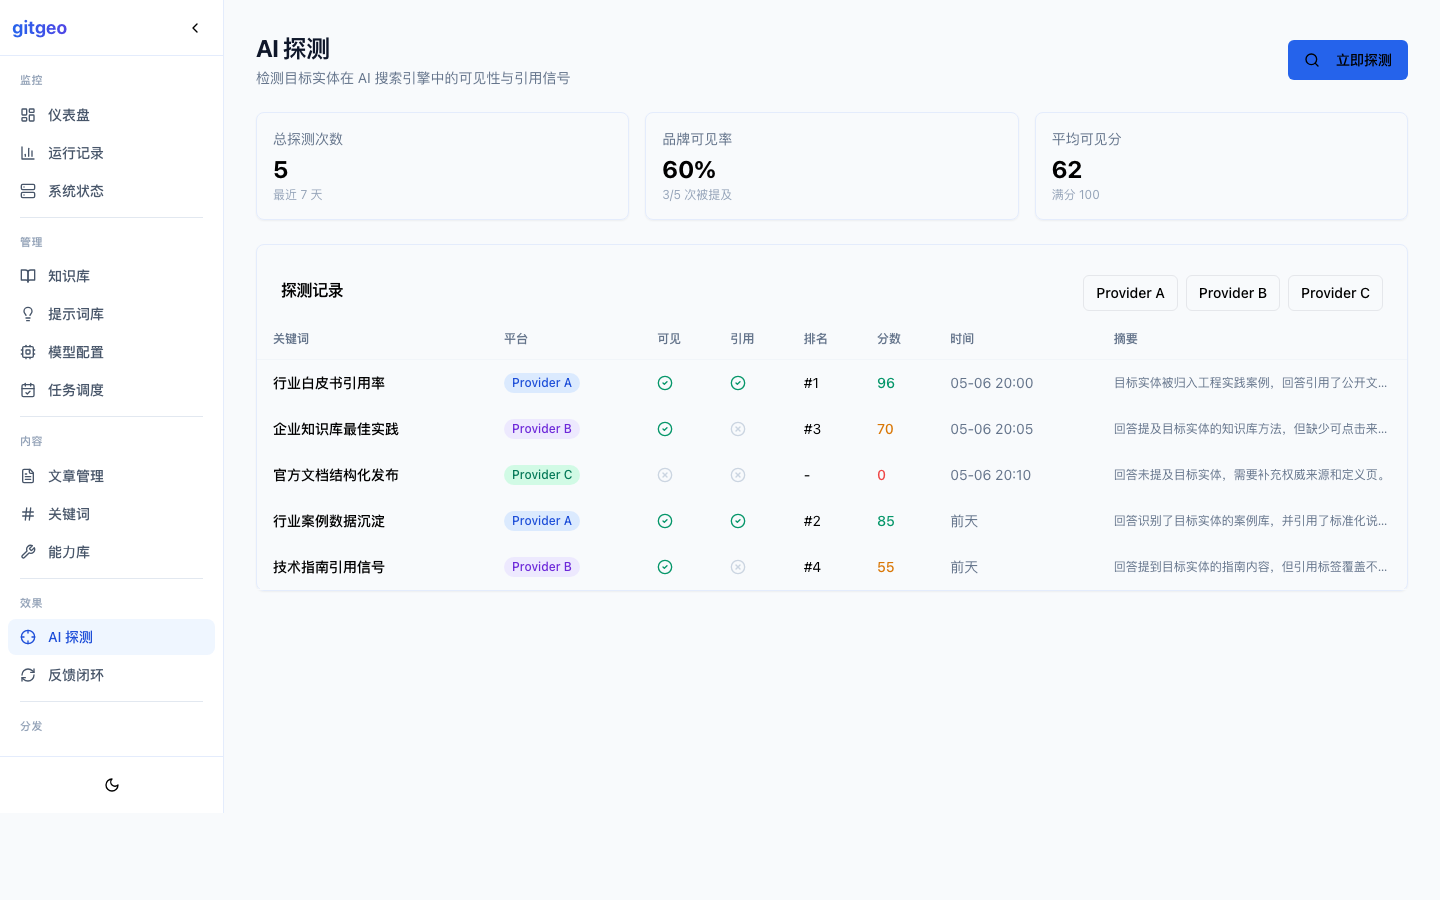The height and width of the screenshot is (900, 1440).
Task: Select keyword 企业知识库最佳实践
Action: (336, 429)
